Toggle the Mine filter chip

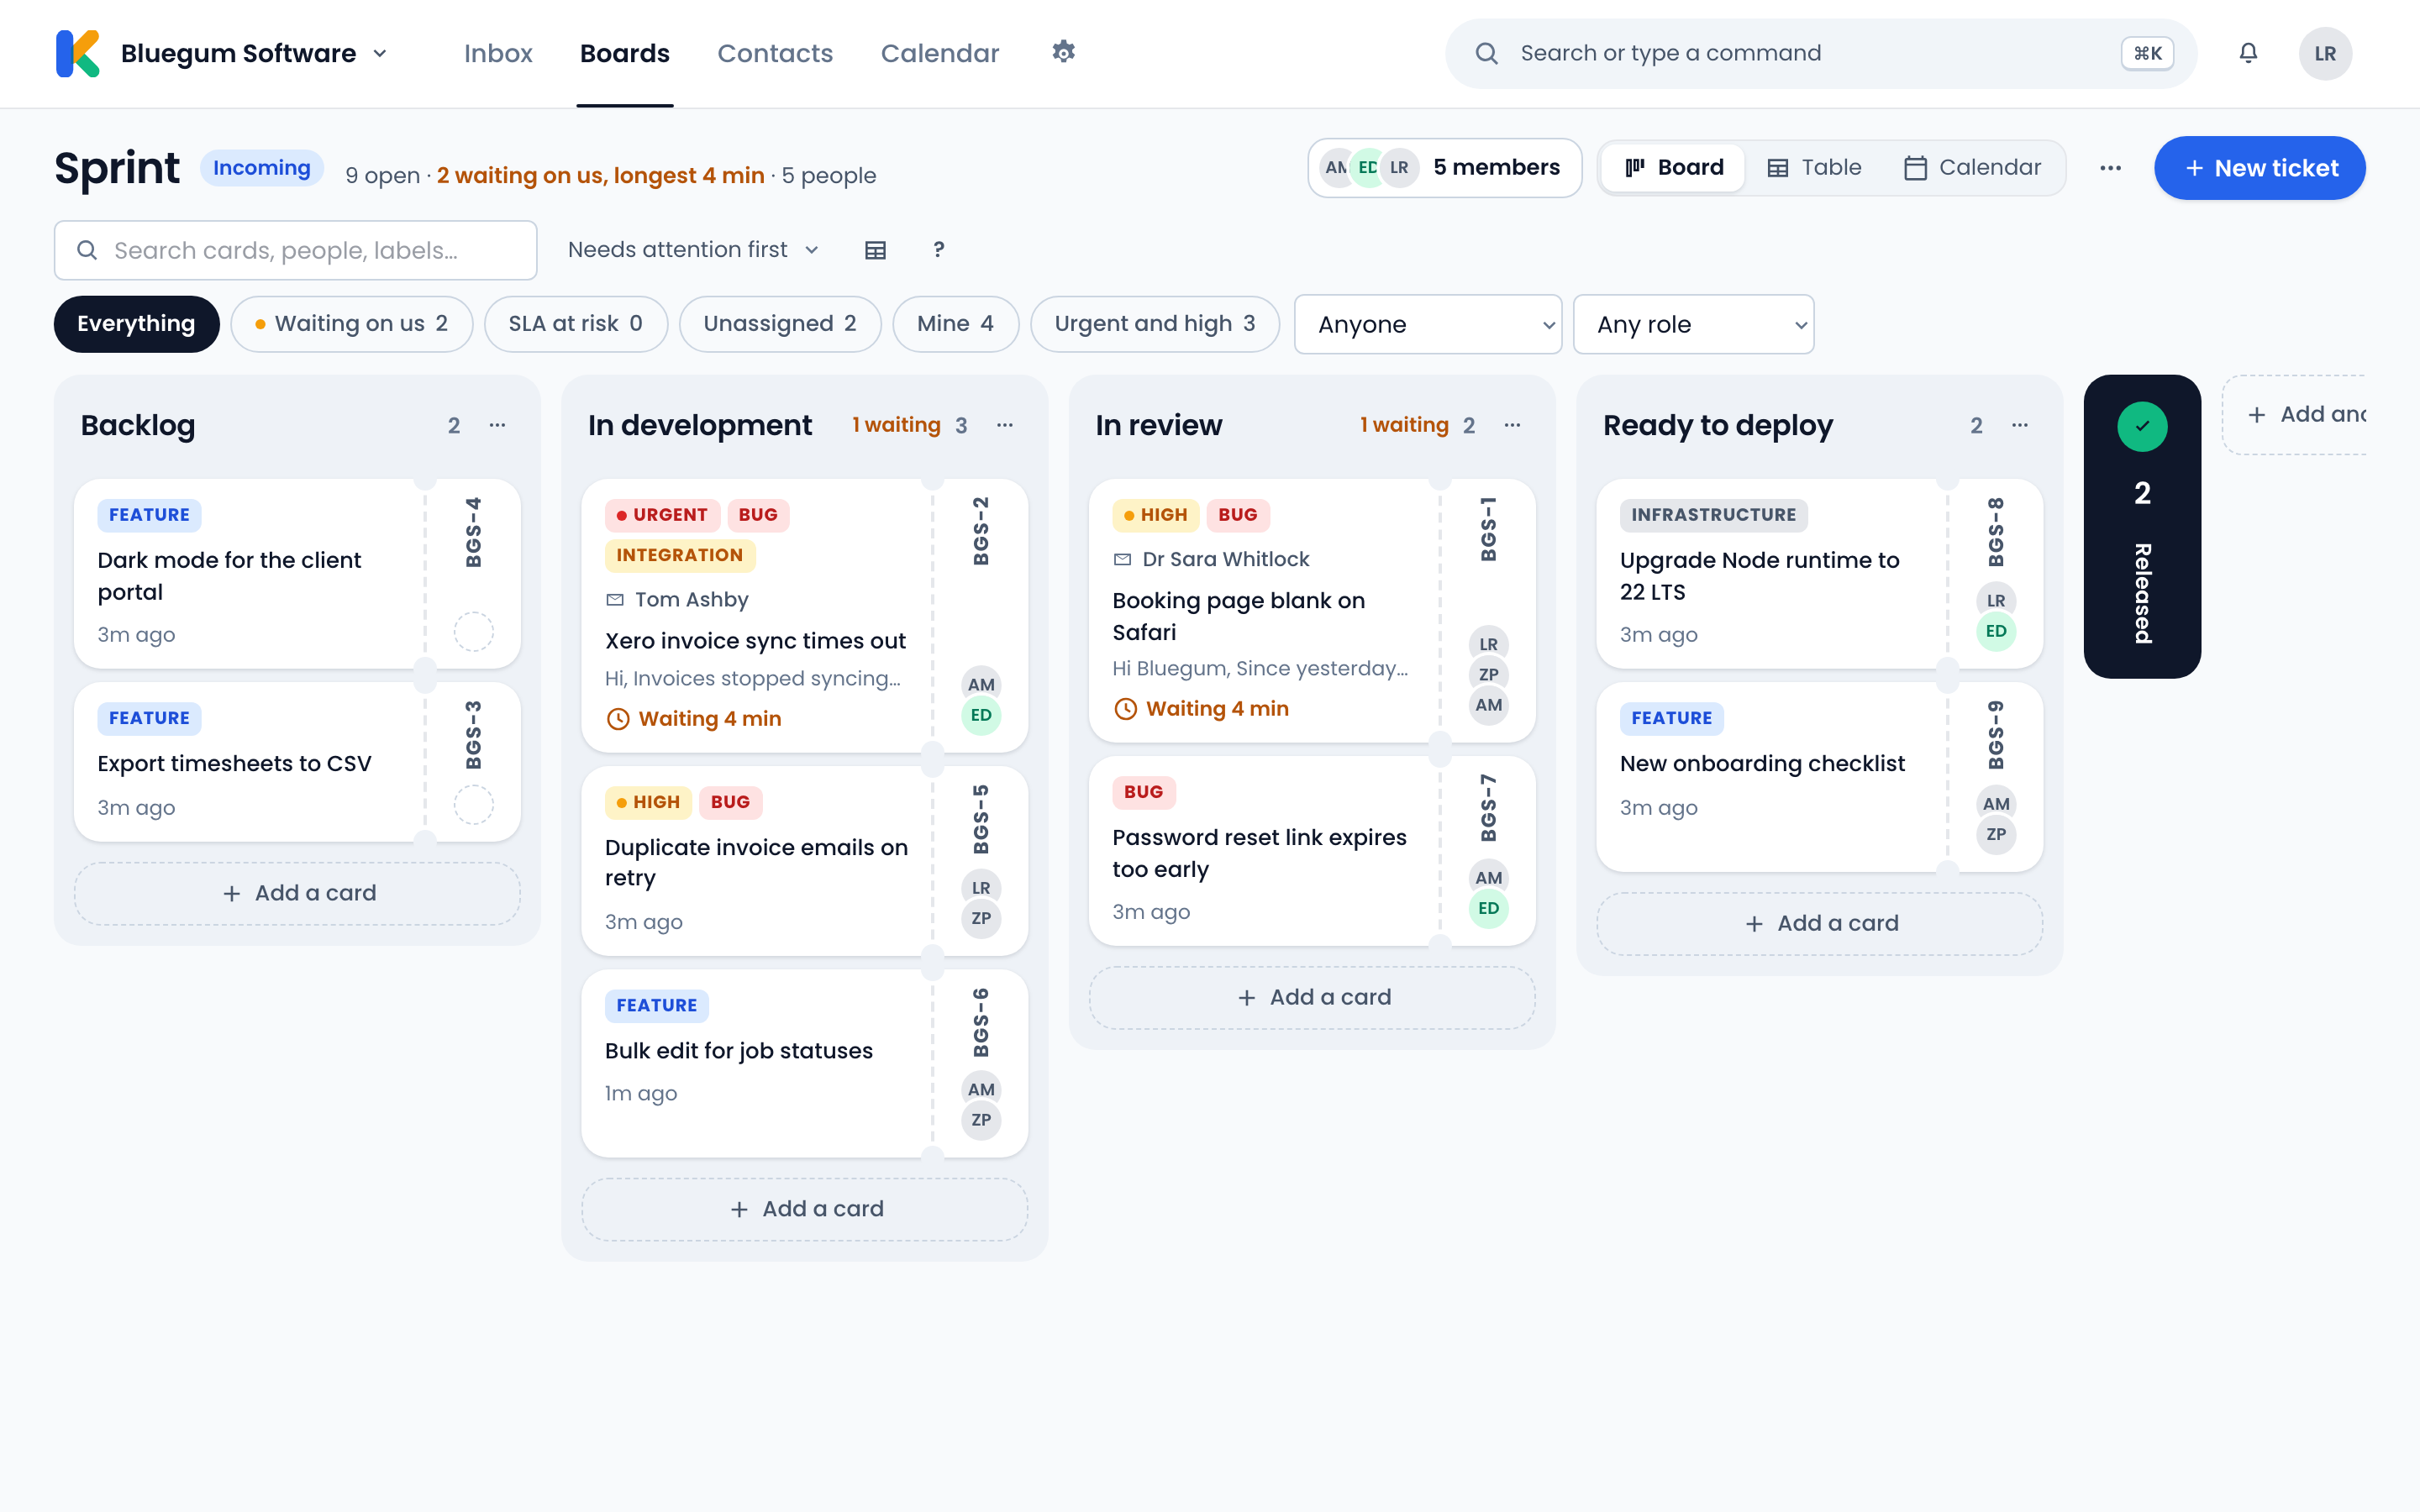pos(955,323)
